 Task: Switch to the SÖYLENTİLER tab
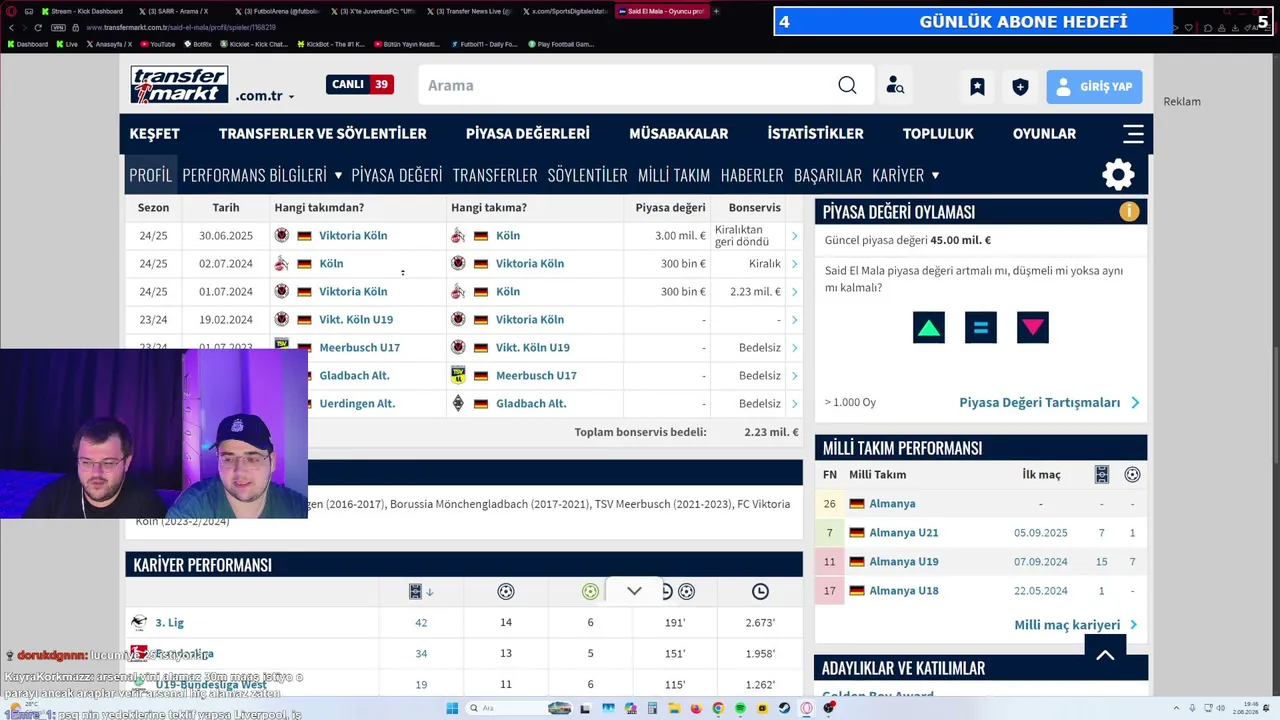tap(587, 175)
